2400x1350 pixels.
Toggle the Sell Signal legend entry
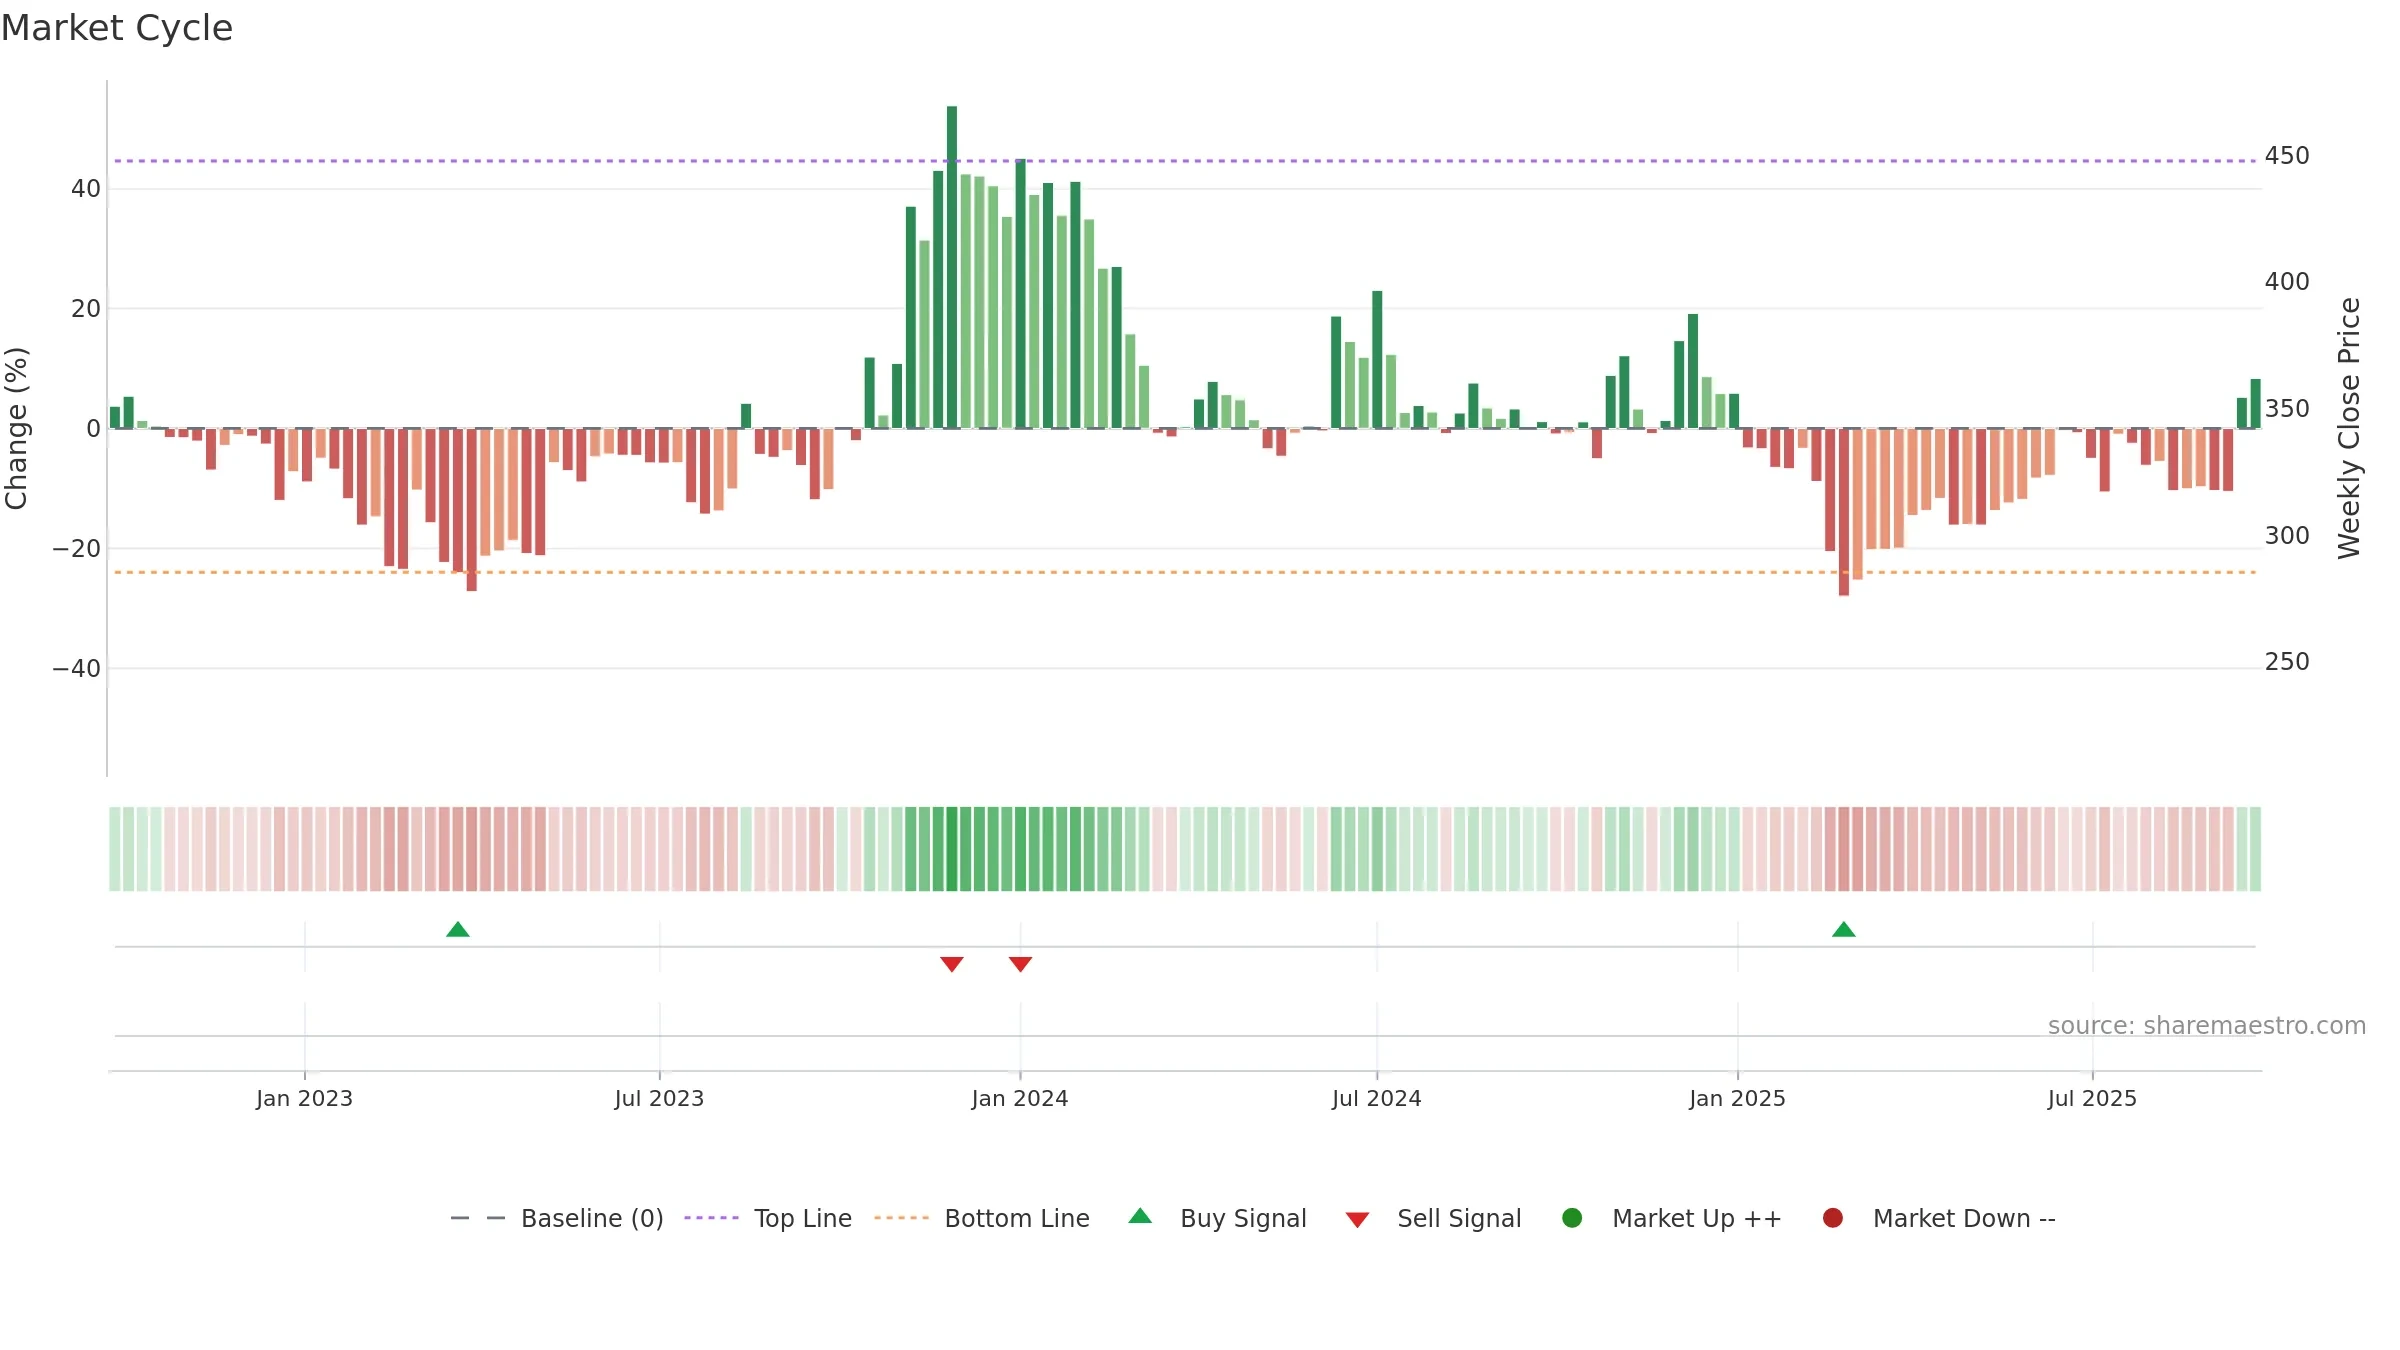coord(1433,1218)
